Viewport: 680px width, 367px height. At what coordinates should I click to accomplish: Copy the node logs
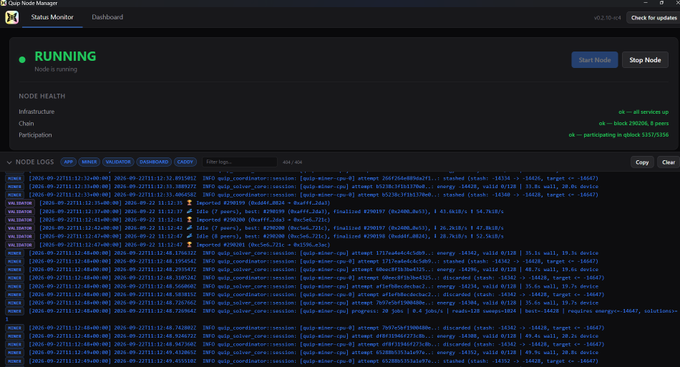pyautogui.click(x=642, y=162)
